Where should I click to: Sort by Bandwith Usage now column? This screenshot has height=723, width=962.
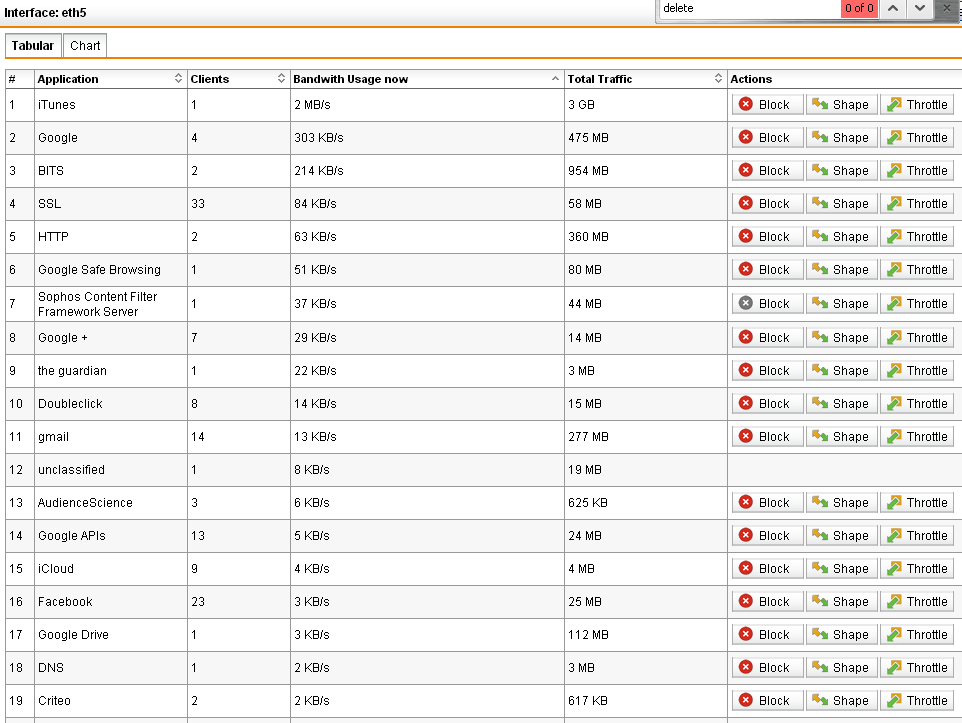[x=426, y=79]
